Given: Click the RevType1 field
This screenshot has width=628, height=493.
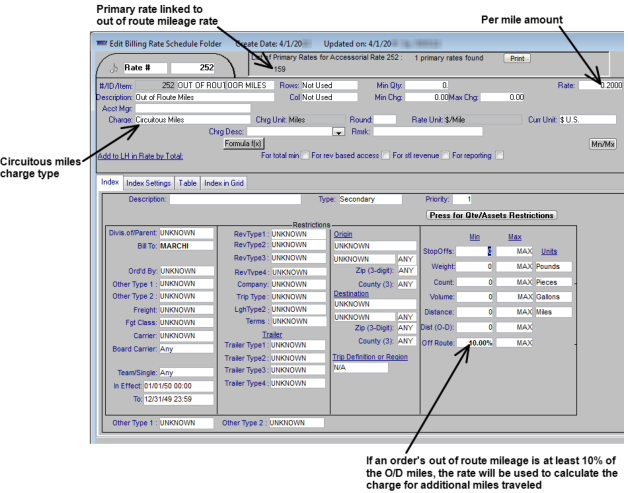Looking at the screenshot, I should [x=298, y=234].
